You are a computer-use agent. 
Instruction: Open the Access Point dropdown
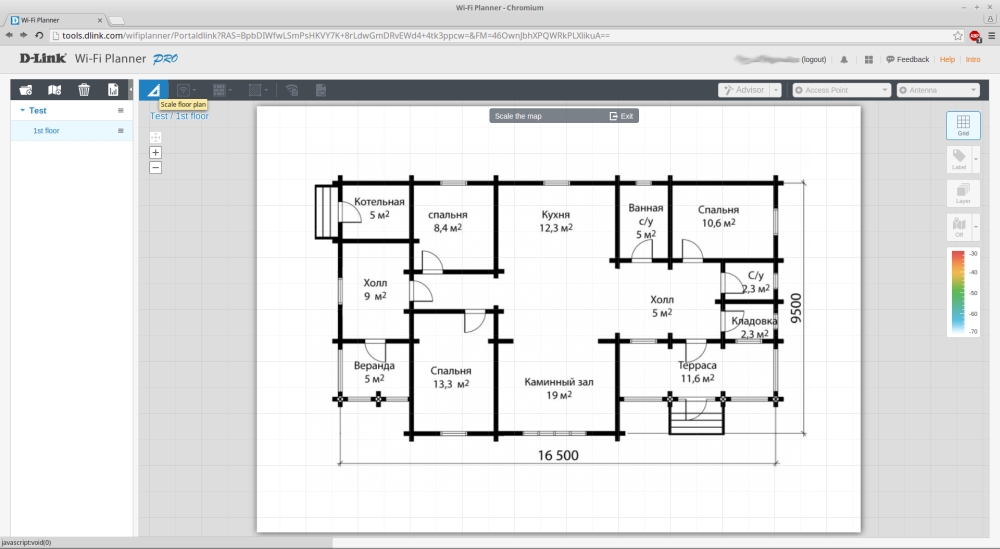(x=841, y=90)
